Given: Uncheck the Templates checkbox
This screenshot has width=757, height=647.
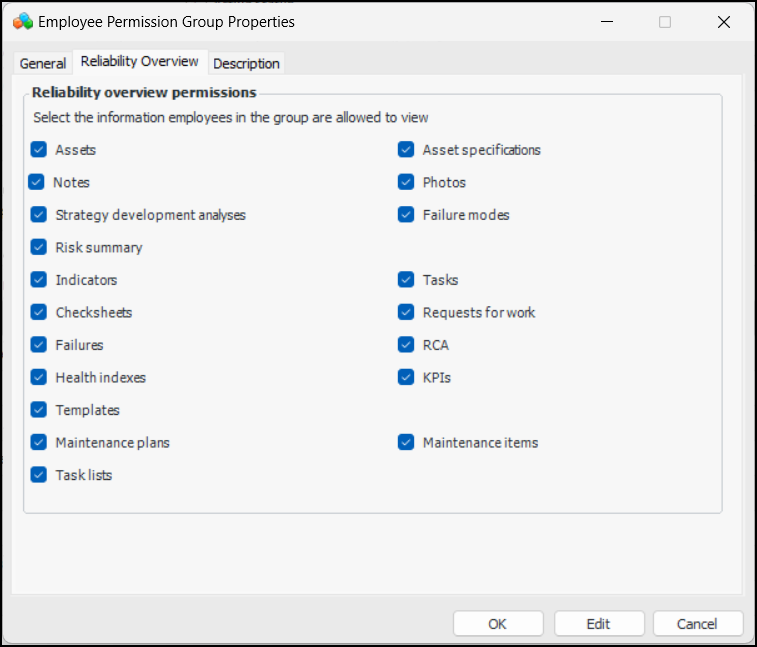Looking at the screenshot, I should coord(39,410).
